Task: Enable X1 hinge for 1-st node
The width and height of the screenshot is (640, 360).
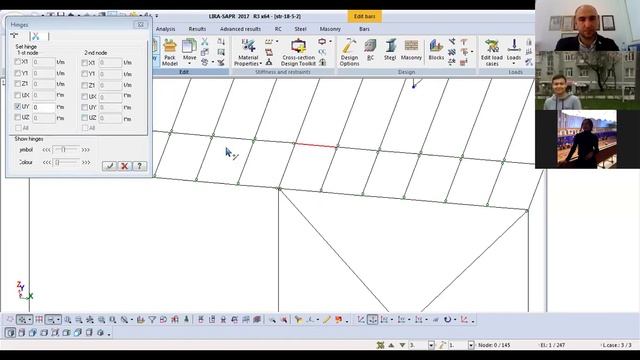Action: pyautogui.click(x=18, y=62)
